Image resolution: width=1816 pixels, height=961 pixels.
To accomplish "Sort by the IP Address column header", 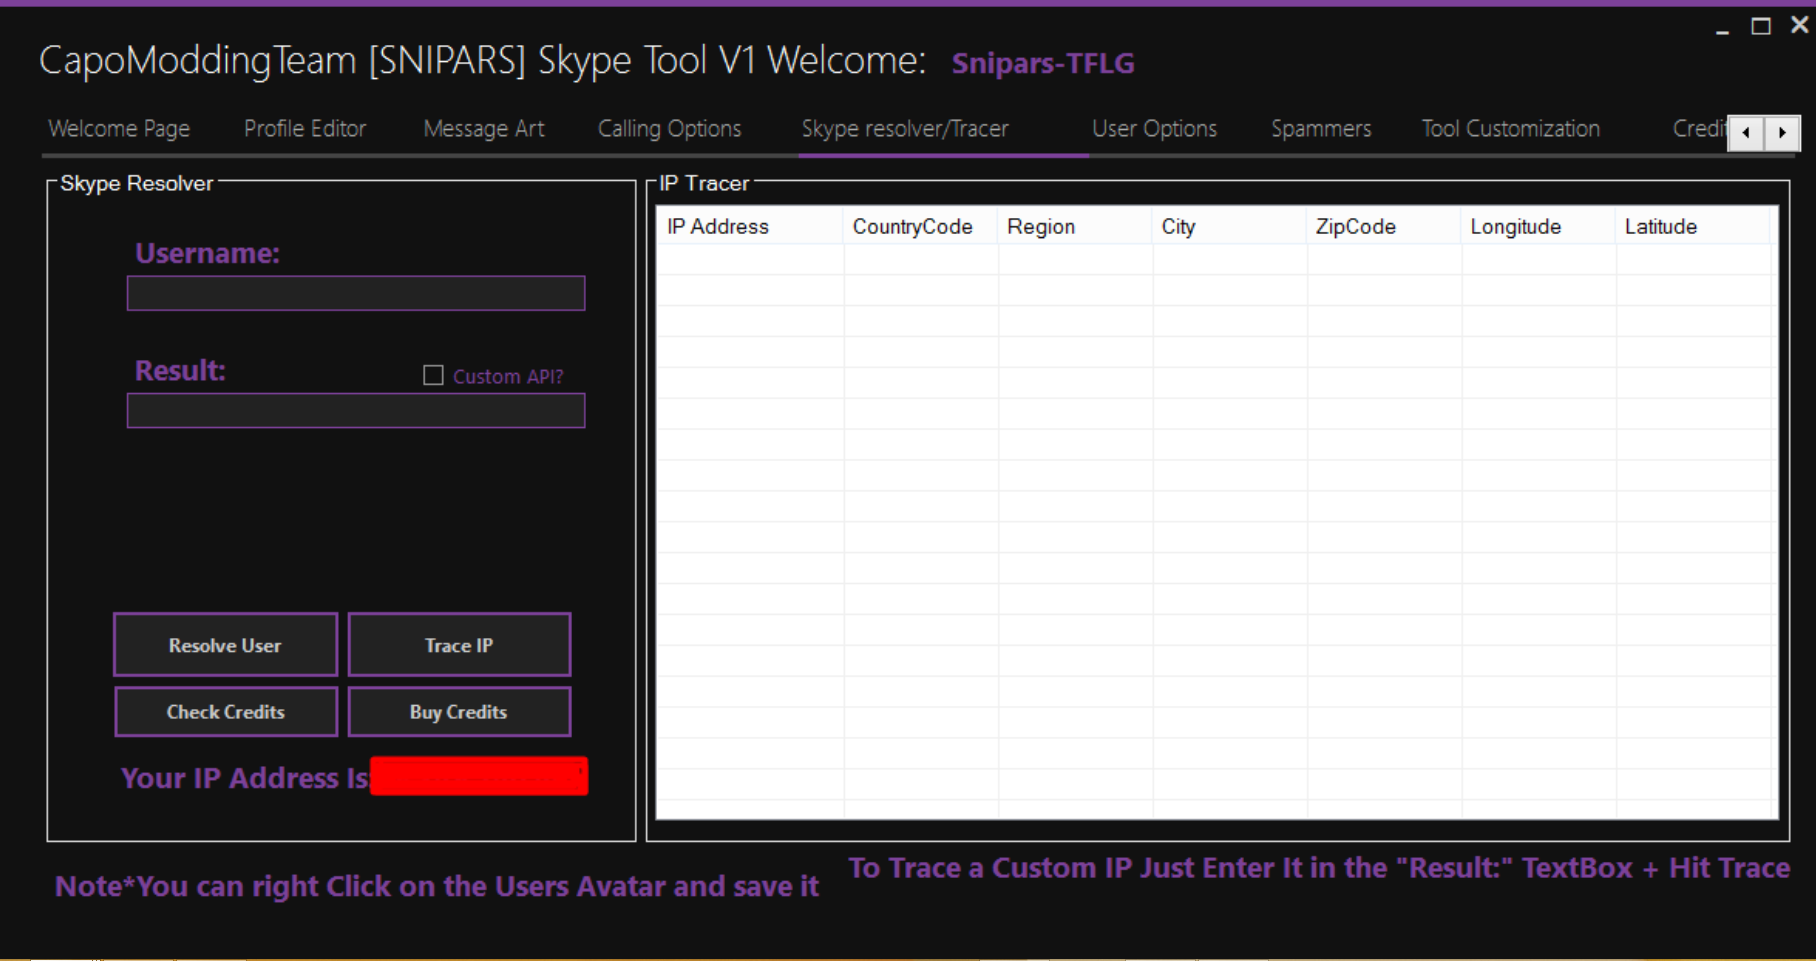I will (750, 227).
